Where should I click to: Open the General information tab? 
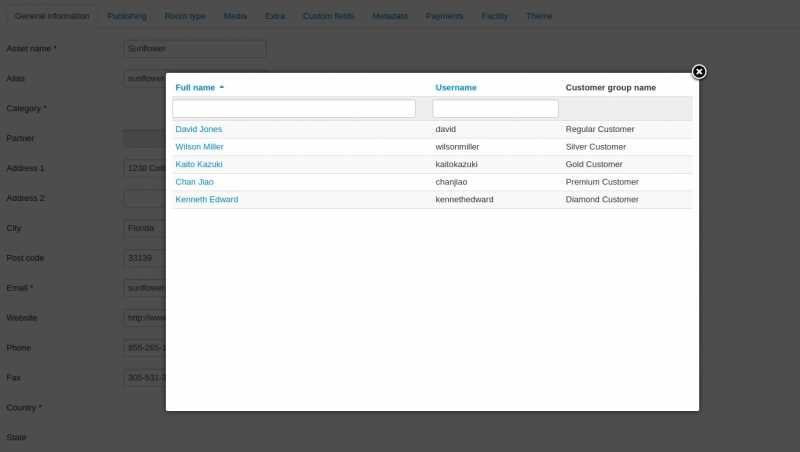coord(52,16)
